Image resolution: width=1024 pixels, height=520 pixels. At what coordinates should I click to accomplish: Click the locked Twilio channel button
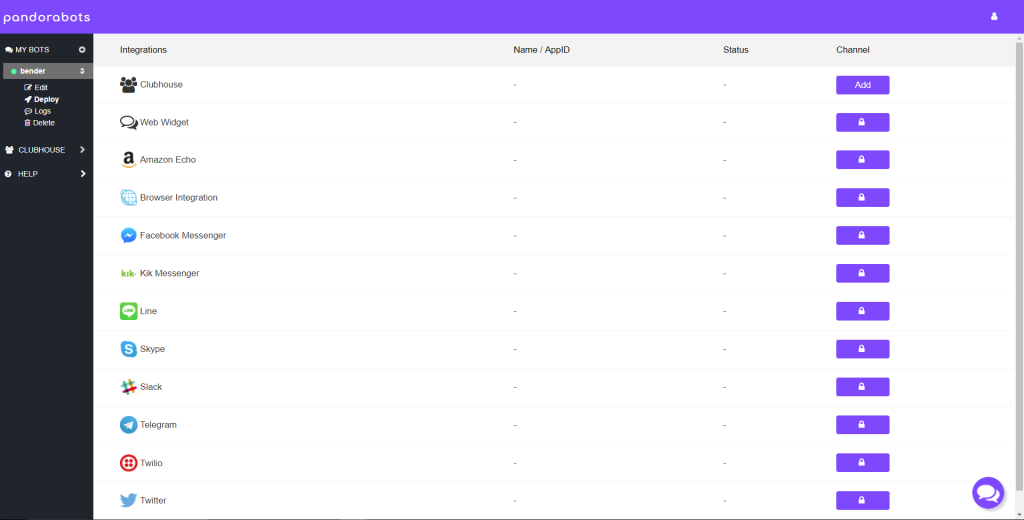click(862, 463)
